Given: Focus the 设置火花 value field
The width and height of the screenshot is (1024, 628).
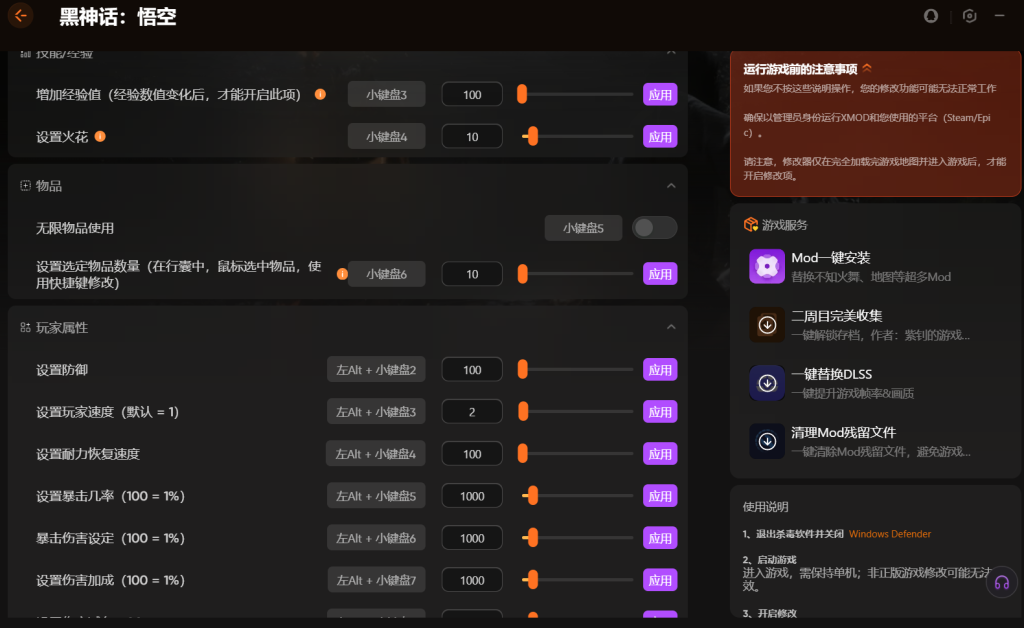Looking at the screenshot, I should tap(472, 137).
